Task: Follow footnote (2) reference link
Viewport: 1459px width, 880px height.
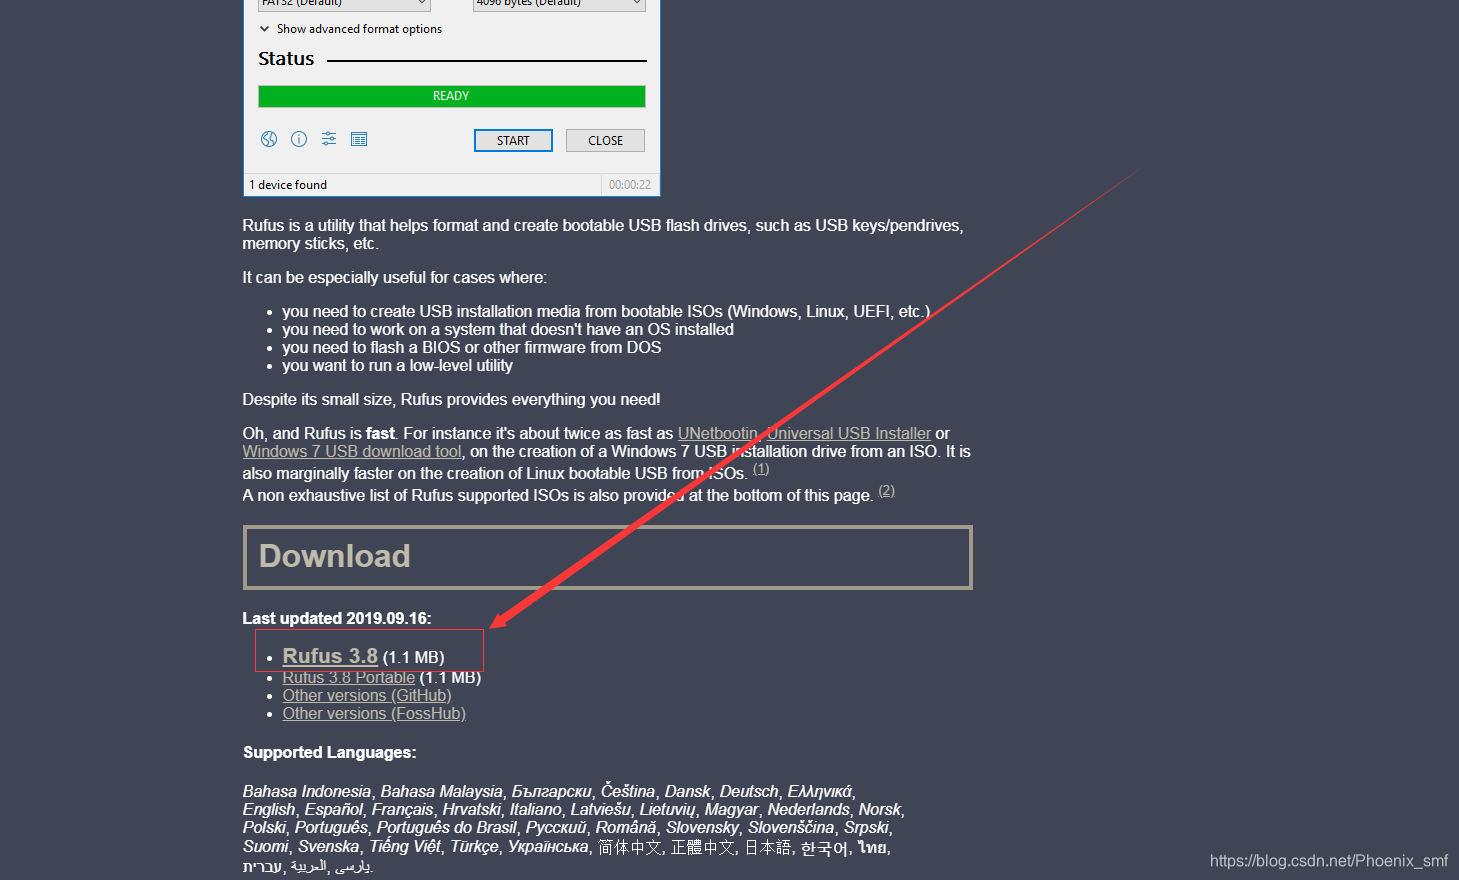Action: pos(886,491)
